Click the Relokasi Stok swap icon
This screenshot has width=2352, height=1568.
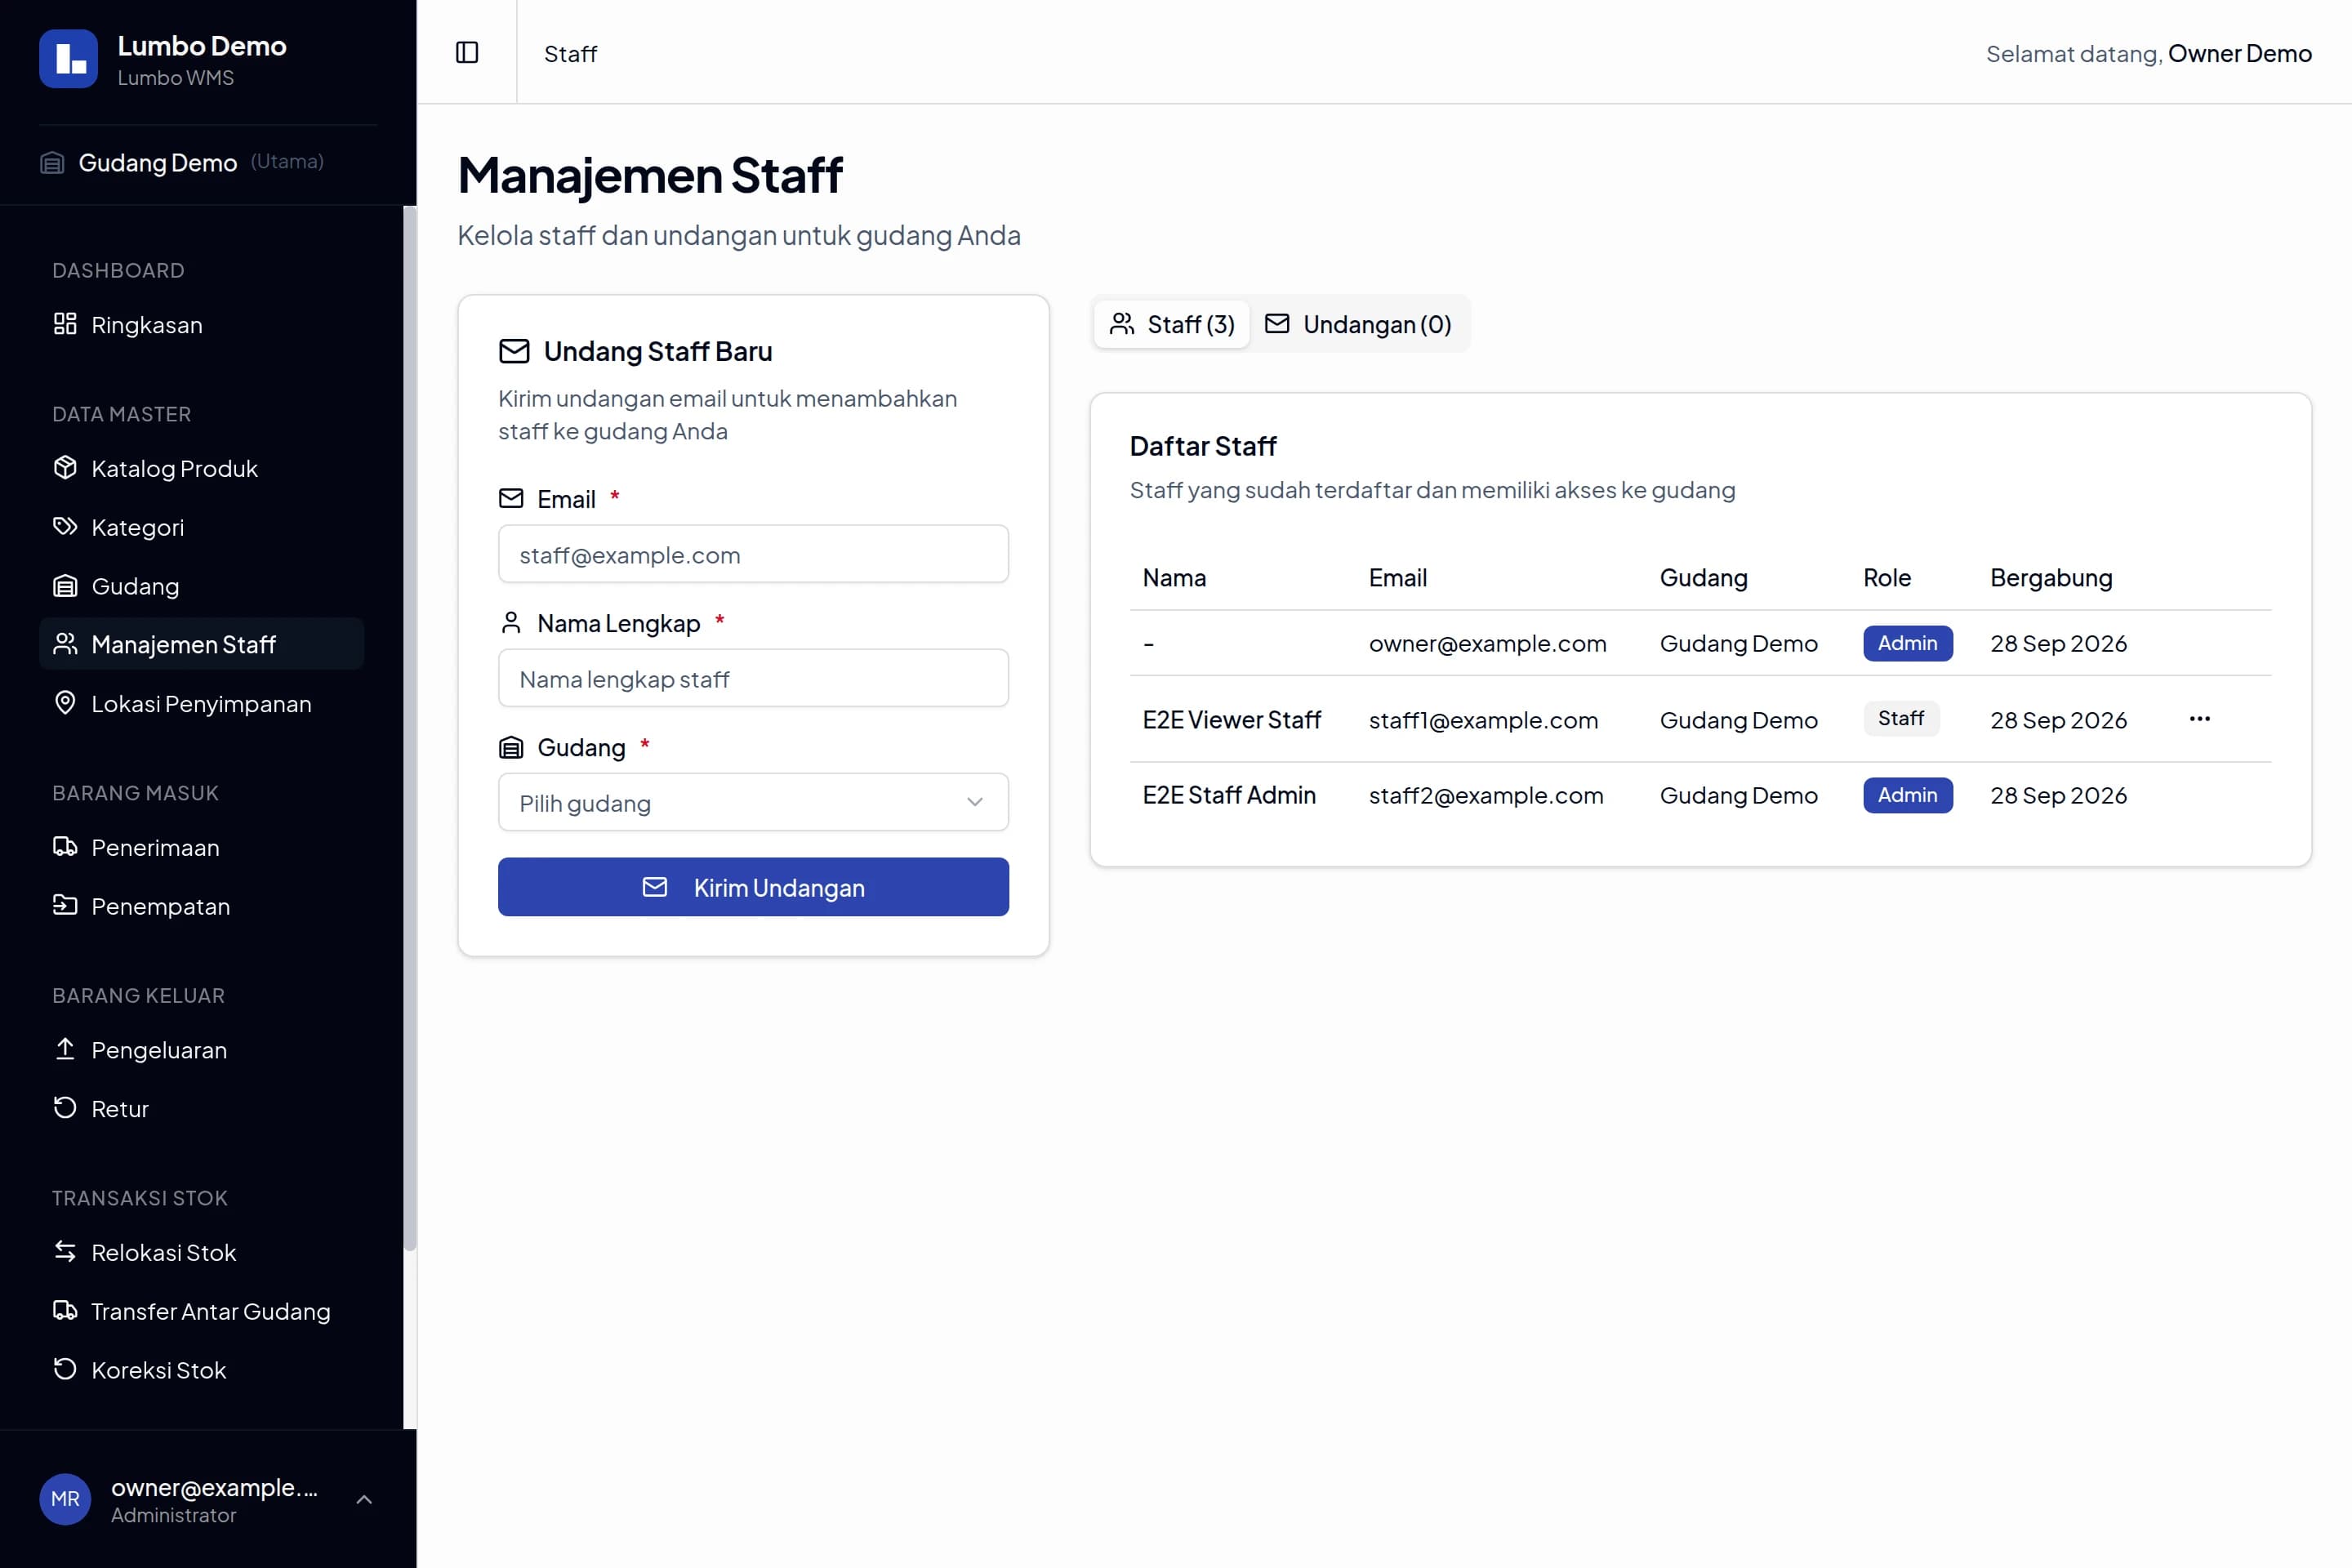pyautogui.click(x=65, y=1252)
